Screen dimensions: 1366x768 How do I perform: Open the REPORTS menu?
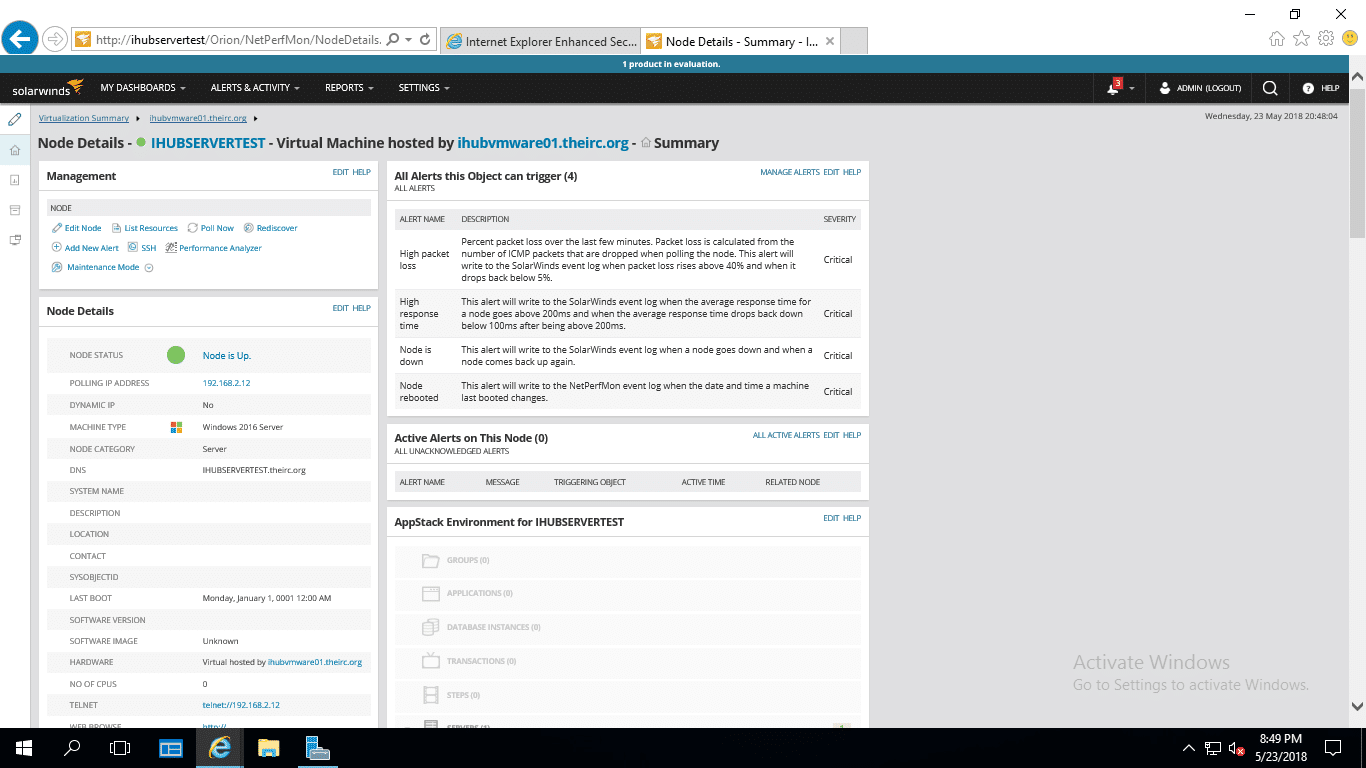[349, 88]
